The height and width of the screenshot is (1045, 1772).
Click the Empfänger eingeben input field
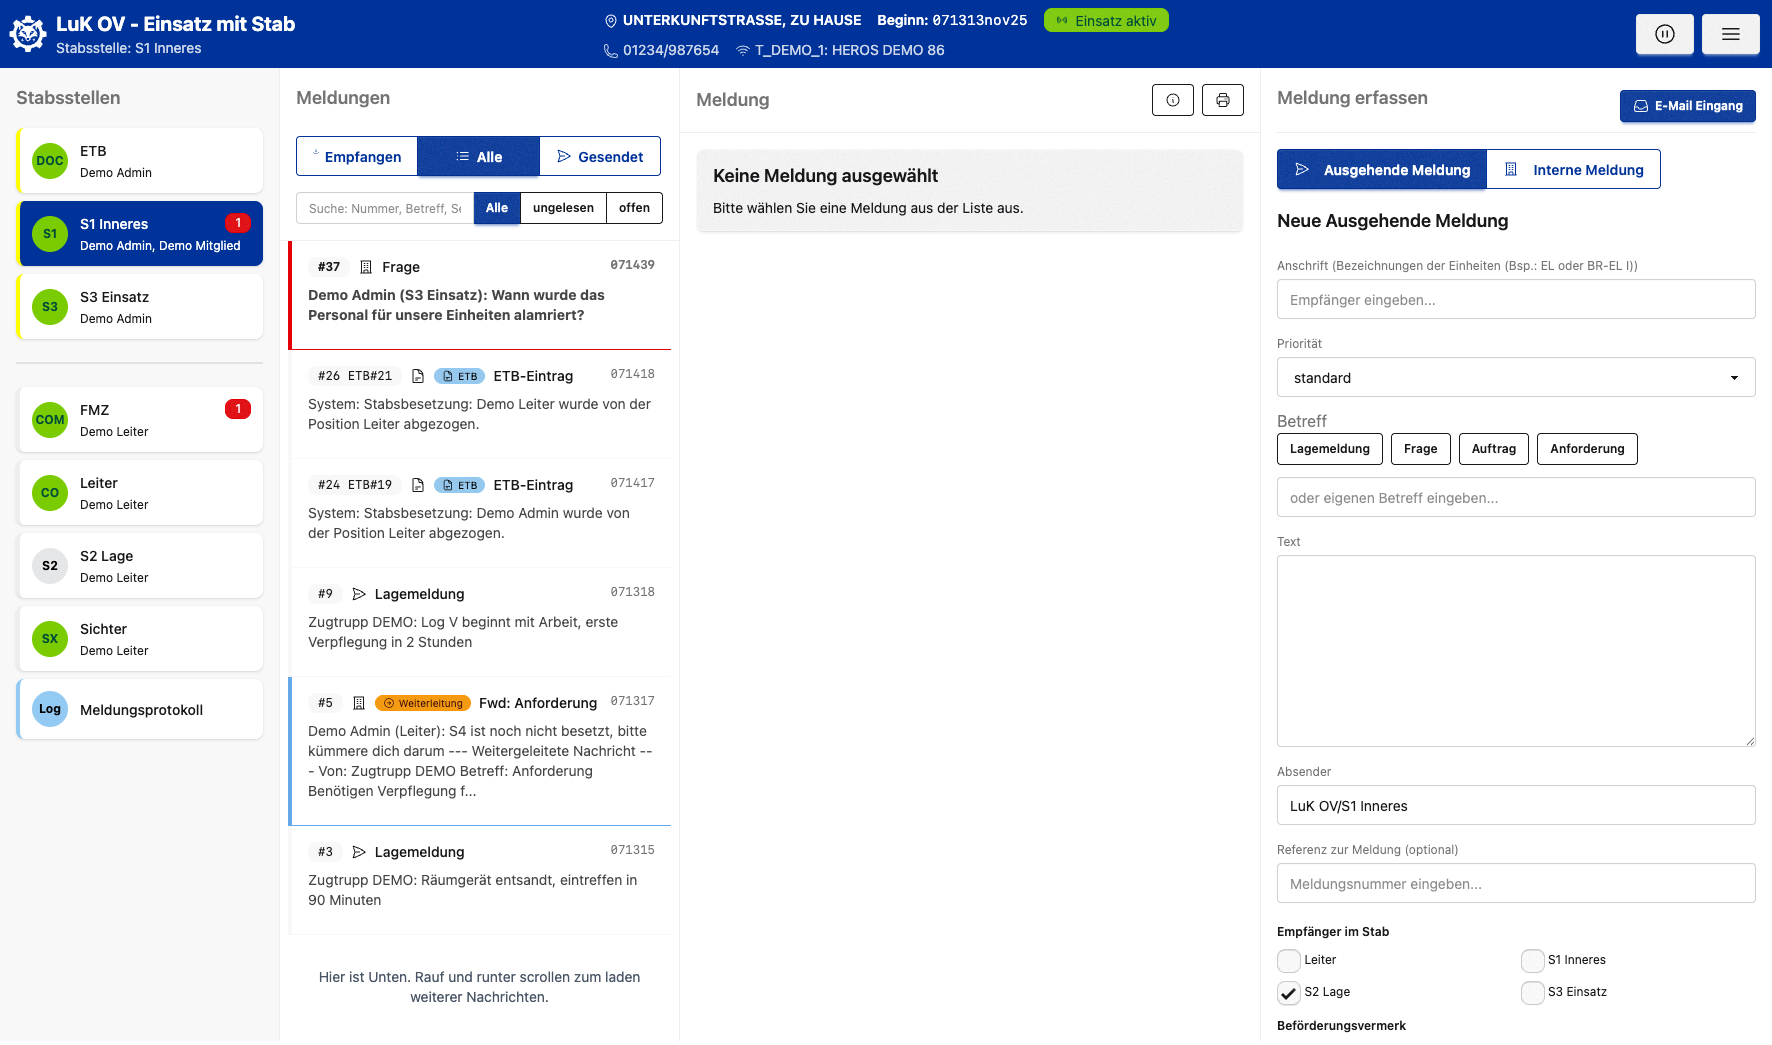pyautogui.click(x=1515, y=300)
